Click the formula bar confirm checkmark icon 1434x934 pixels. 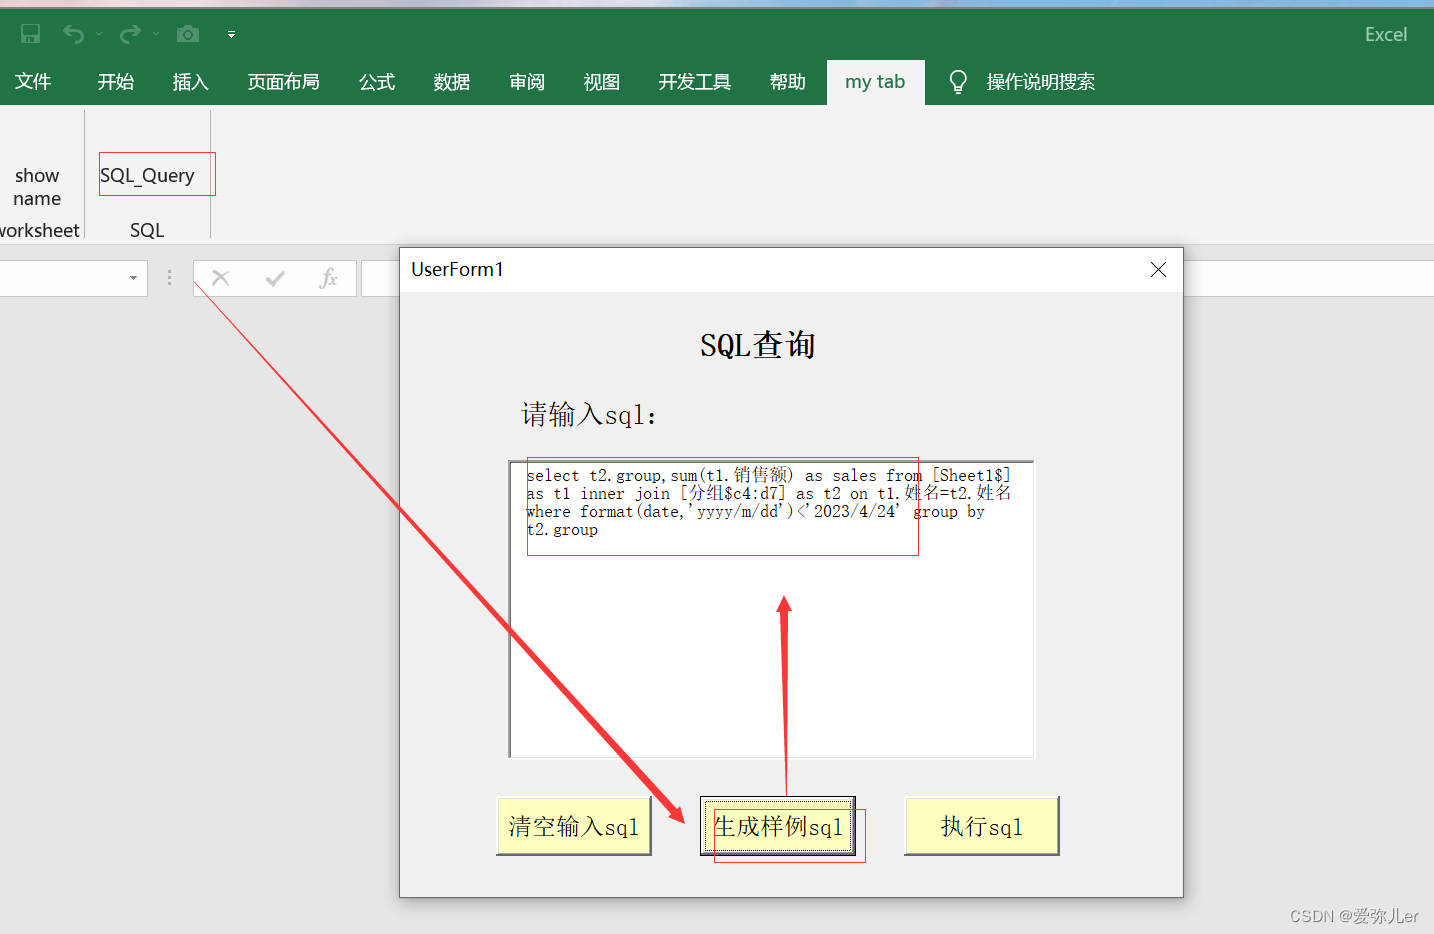(x=275, y=278)
